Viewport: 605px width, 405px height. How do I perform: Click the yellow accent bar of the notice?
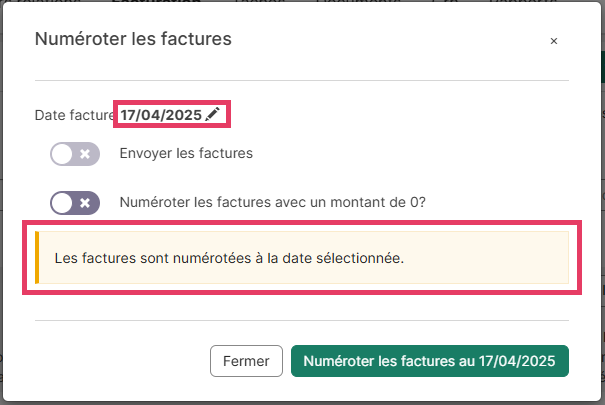tap(37, 258)
